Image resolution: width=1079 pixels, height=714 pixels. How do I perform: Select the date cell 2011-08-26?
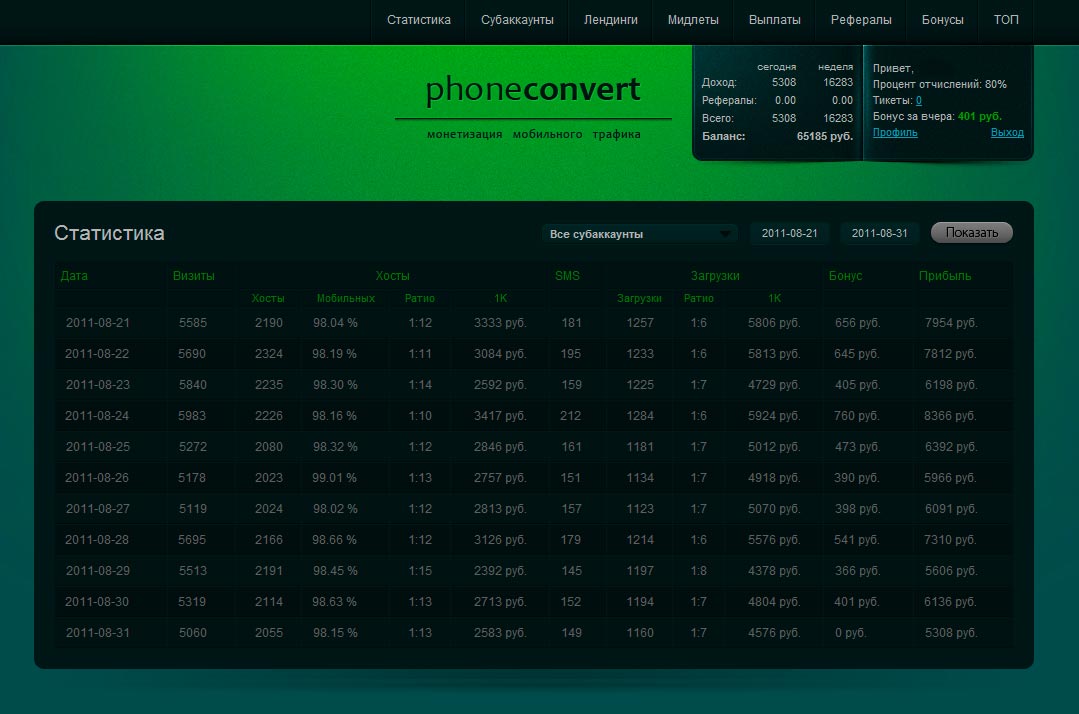tap(97, 477)
